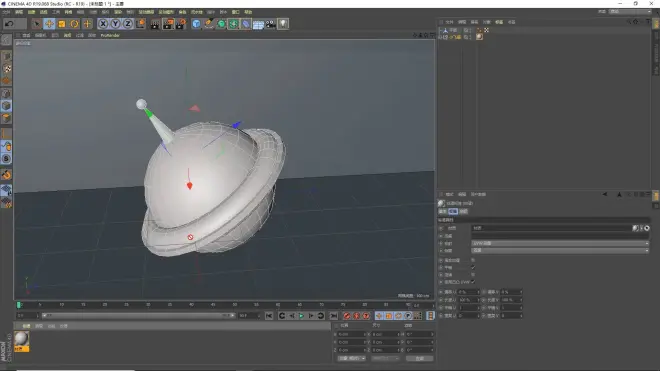Select the Rotate tool icon
Viewport: 660px width, 371px height.
tap(75, 24)
